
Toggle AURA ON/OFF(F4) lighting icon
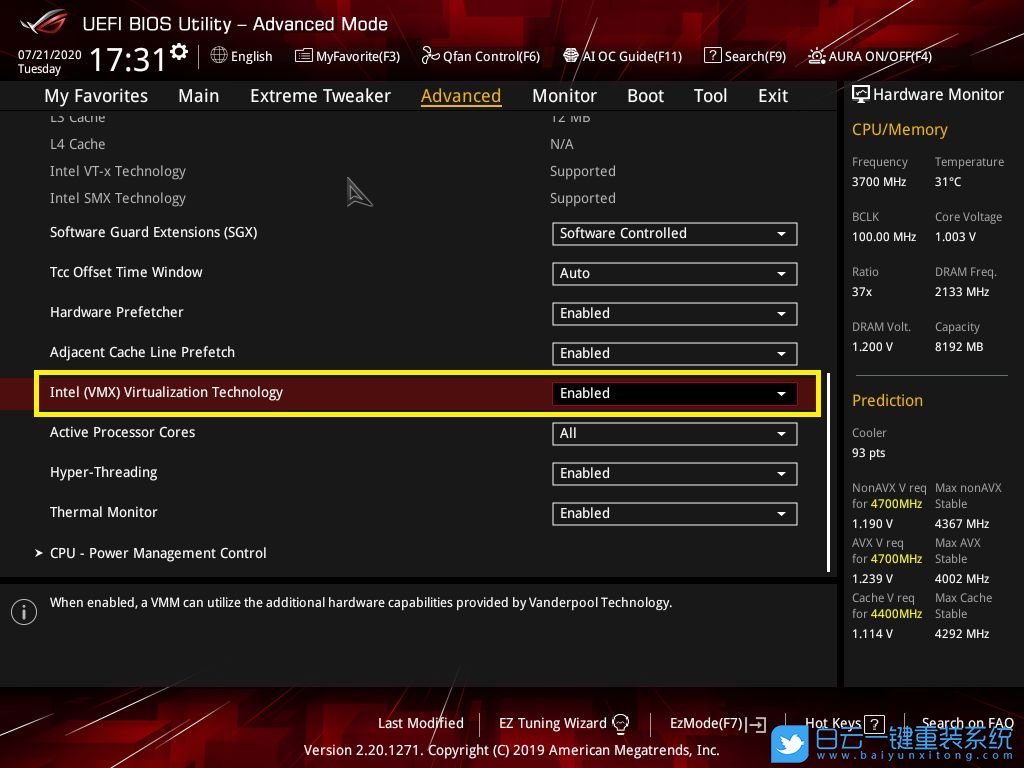click(x=817, y=56)
